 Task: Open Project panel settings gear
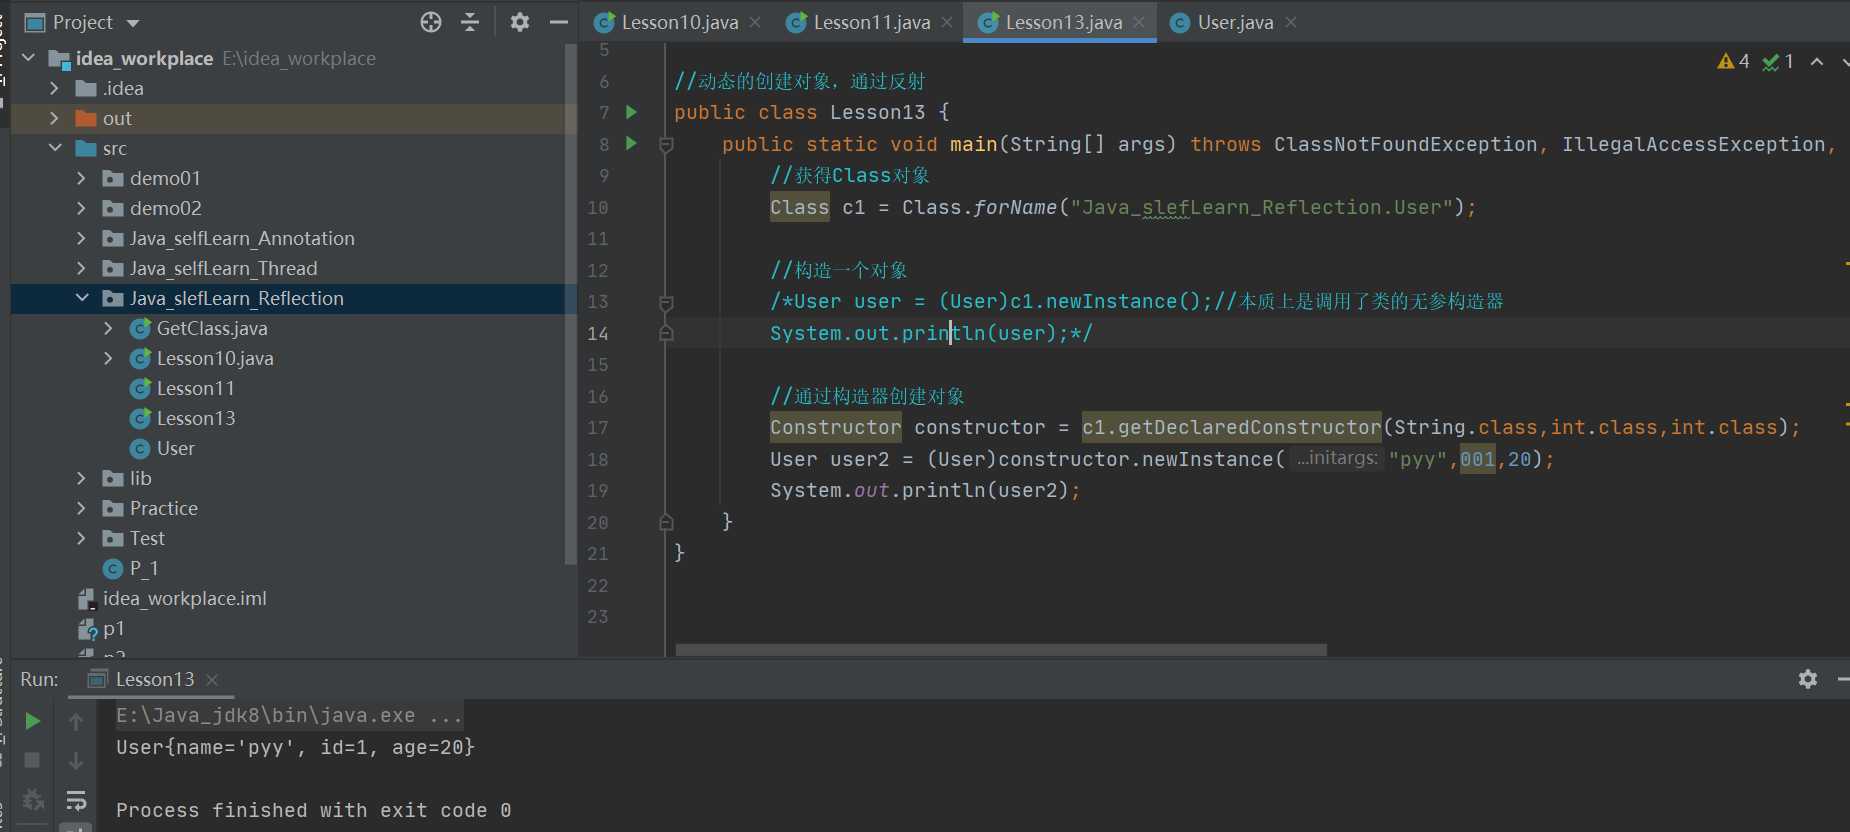(x=520, y=22)
